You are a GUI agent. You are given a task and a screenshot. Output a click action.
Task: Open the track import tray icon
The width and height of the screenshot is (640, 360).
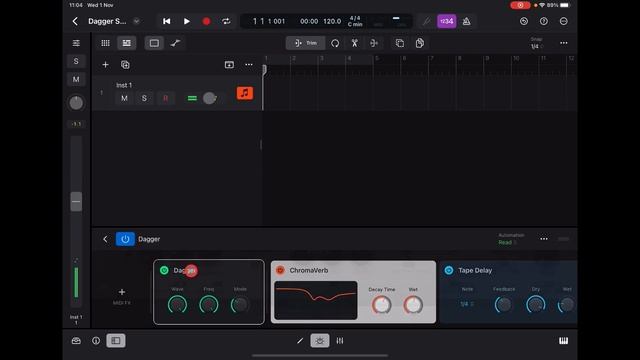tap(229, 64)
